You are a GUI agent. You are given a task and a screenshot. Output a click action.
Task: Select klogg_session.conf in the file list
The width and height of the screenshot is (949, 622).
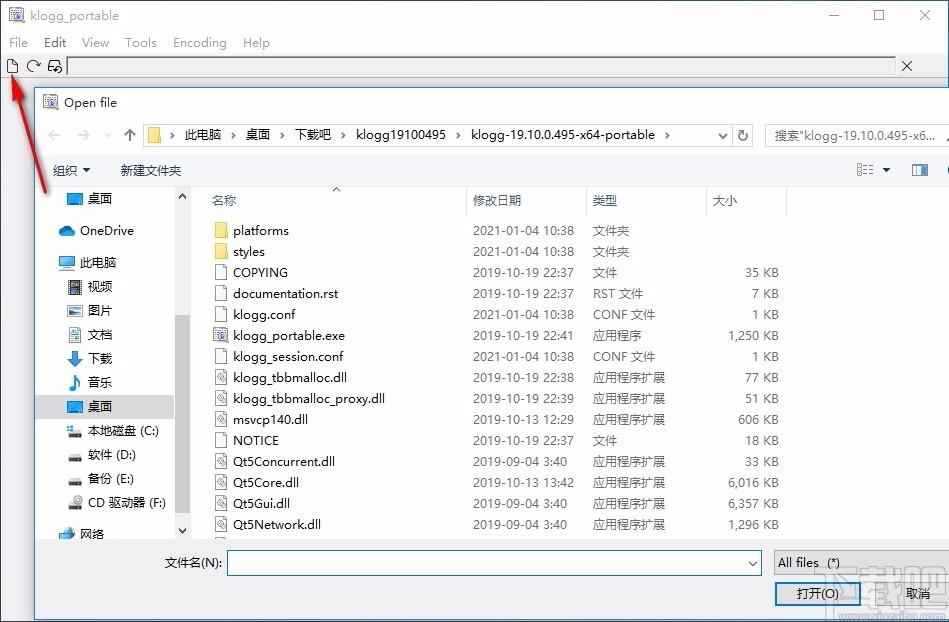(x=288, y=356)
